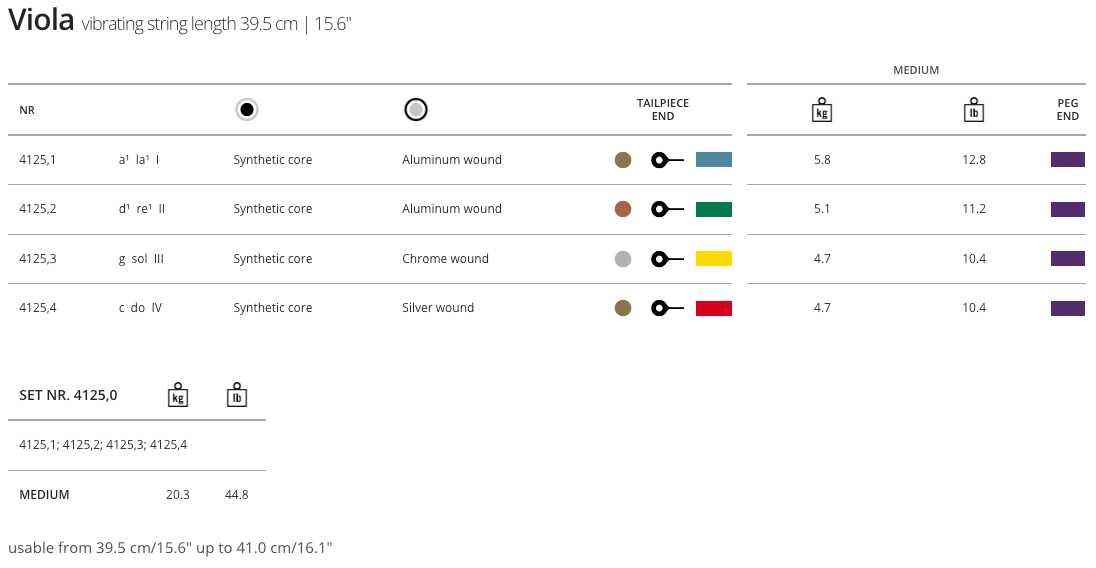Click the gray ball dot in row 4125,3
The height and width of the screenshot is (568, 1096).
point(623,259)
